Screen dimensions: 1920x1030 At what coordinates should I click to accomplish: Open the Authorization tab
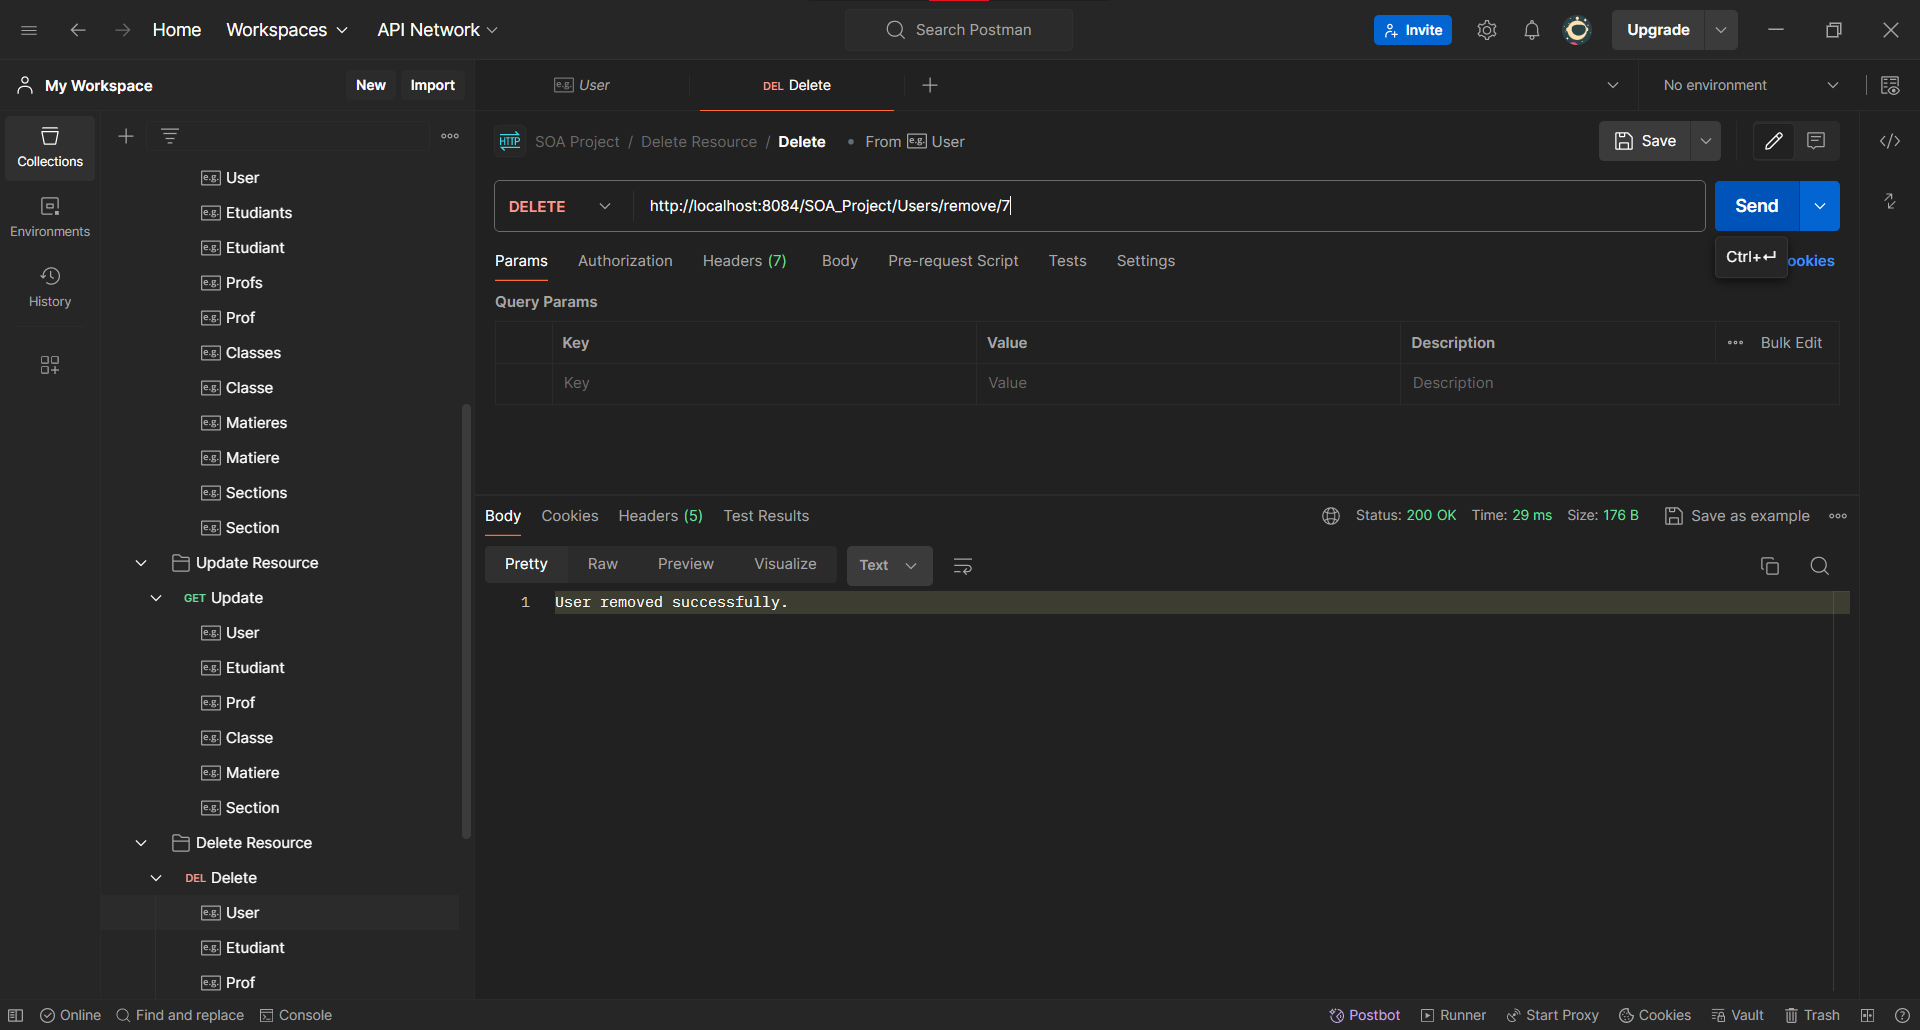point(625,261)
